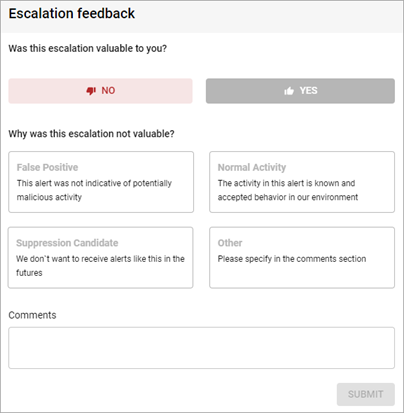Screen dimensions: 404x413
Task: Choose the Suppression Candidate option
Action: (x=101, y=258)
